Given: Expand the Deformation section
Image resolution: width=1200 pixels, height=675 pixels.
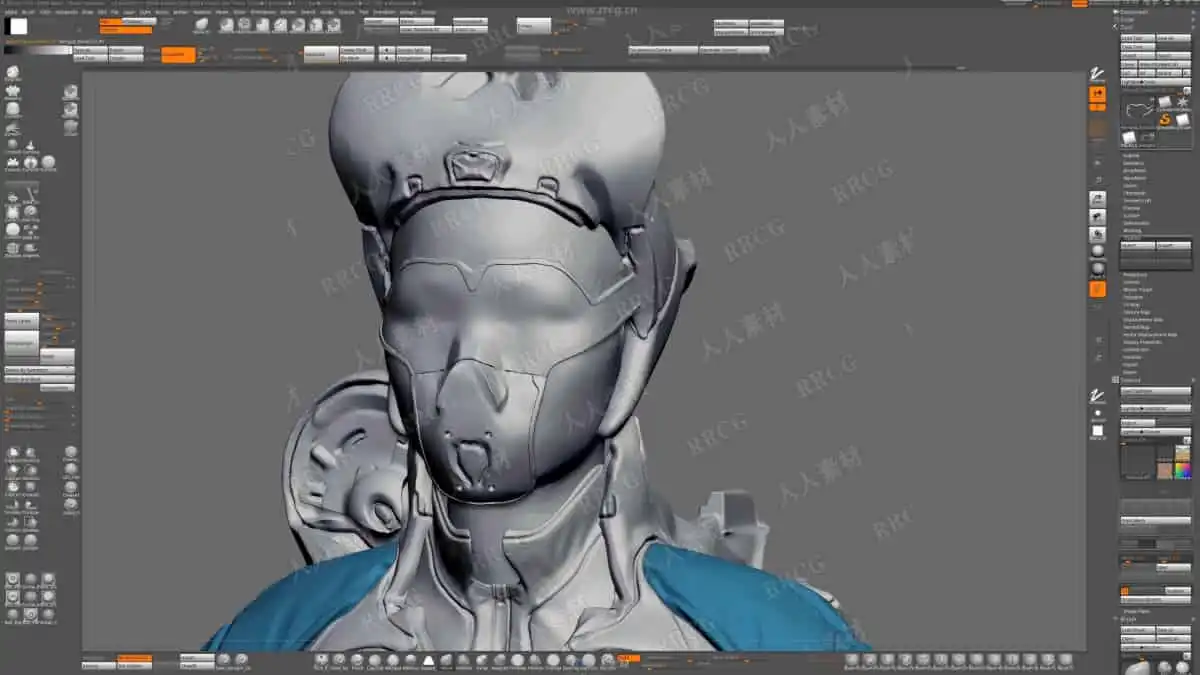Looking at the screenshot, I should (1135, 222).
